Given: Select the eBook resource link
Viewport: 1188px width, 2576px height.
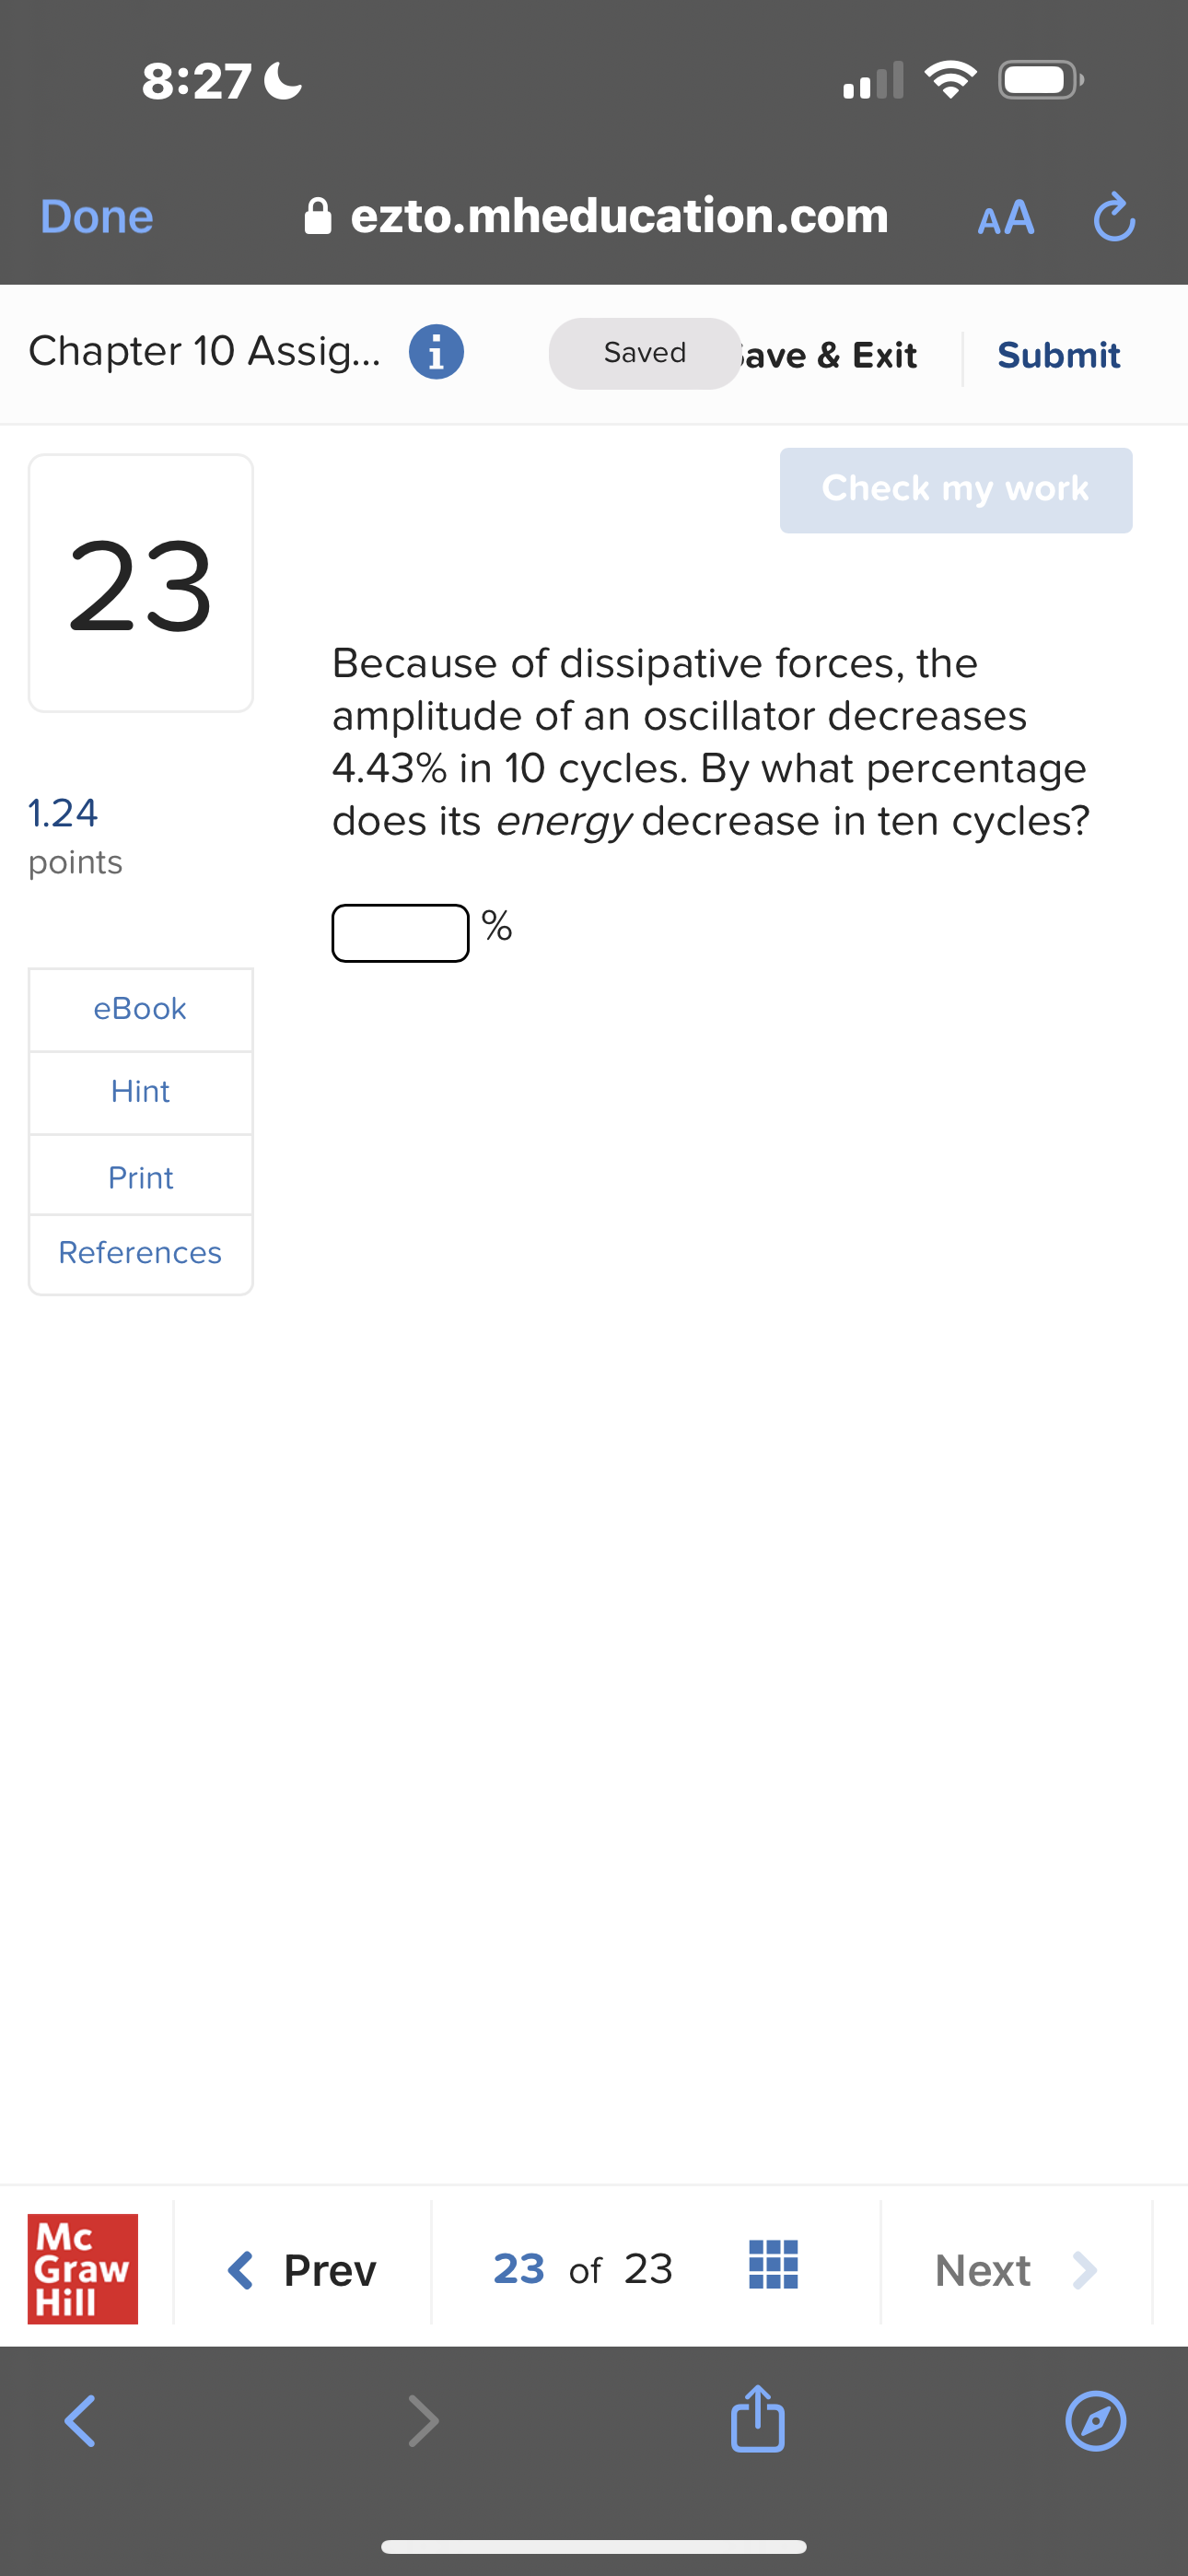Looking at the screenshot, I should [x=140, y=1008].
